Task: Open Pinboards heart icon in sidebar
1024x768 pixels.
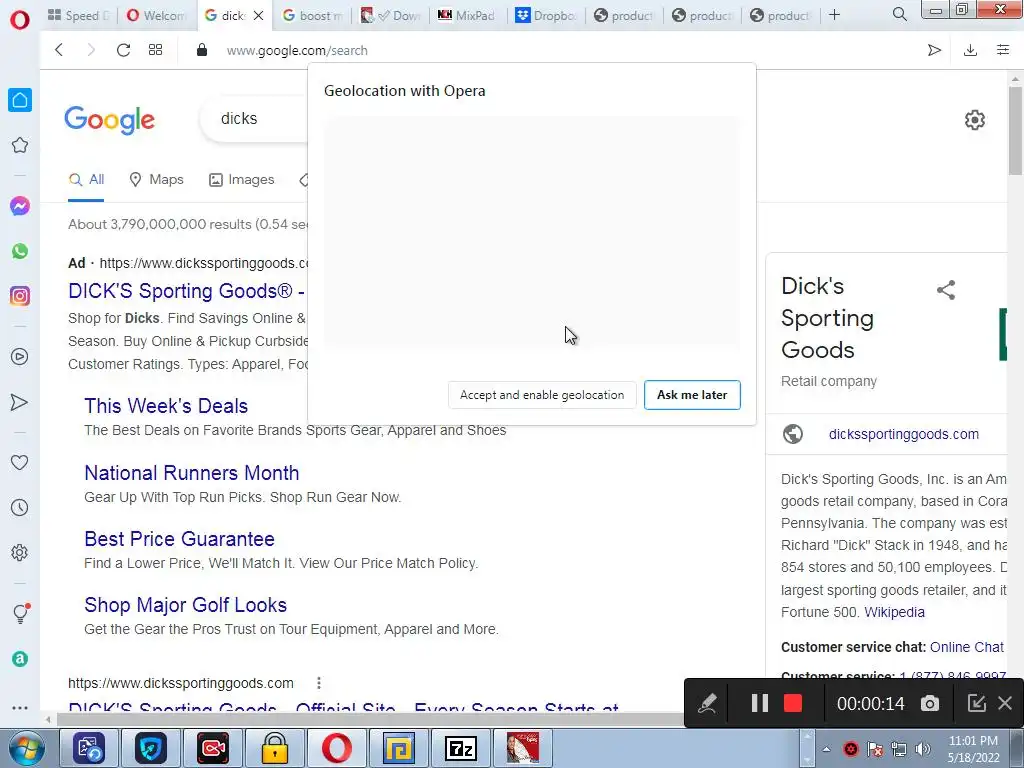Action: (x=20, y=462)
